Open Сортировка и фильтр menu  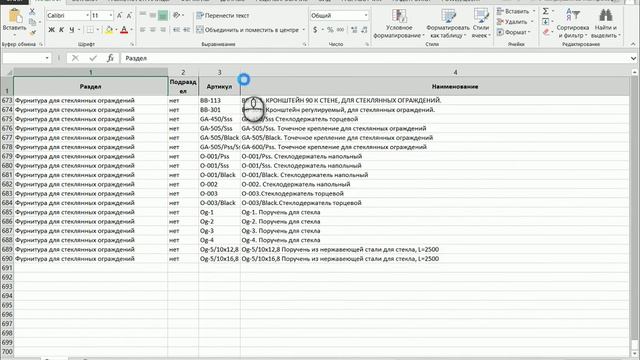click(573, 24)
